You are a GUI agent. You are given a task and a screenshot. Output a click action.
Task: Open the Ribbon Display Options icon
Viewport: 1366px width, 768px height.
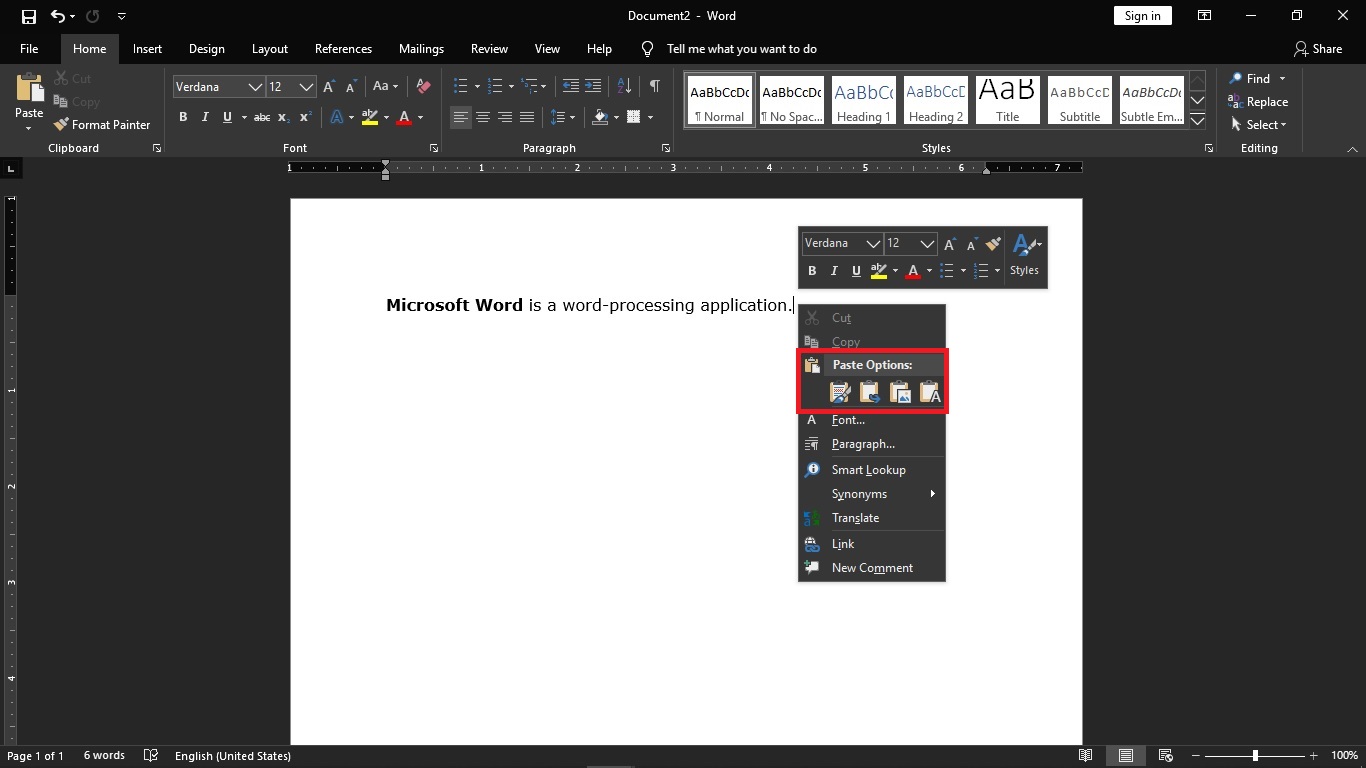[x=1205, y=16]
